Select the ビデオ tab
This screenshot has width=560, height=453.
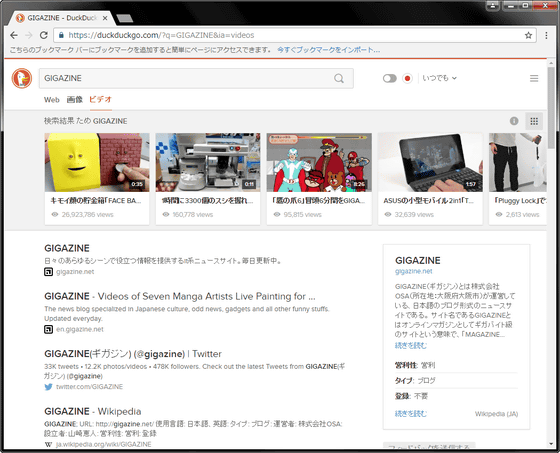100,99
